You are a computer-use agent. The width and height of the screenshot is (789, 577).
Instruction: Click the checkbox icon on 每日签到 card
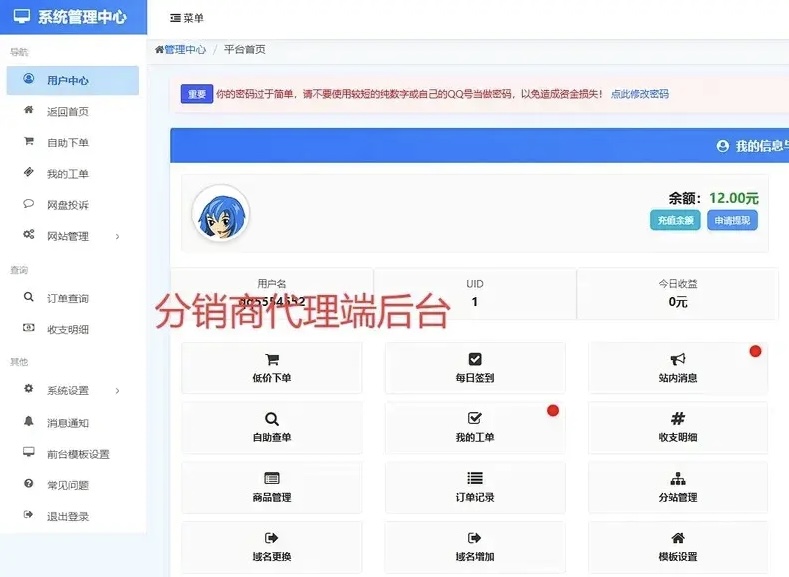tap(475, 359)
